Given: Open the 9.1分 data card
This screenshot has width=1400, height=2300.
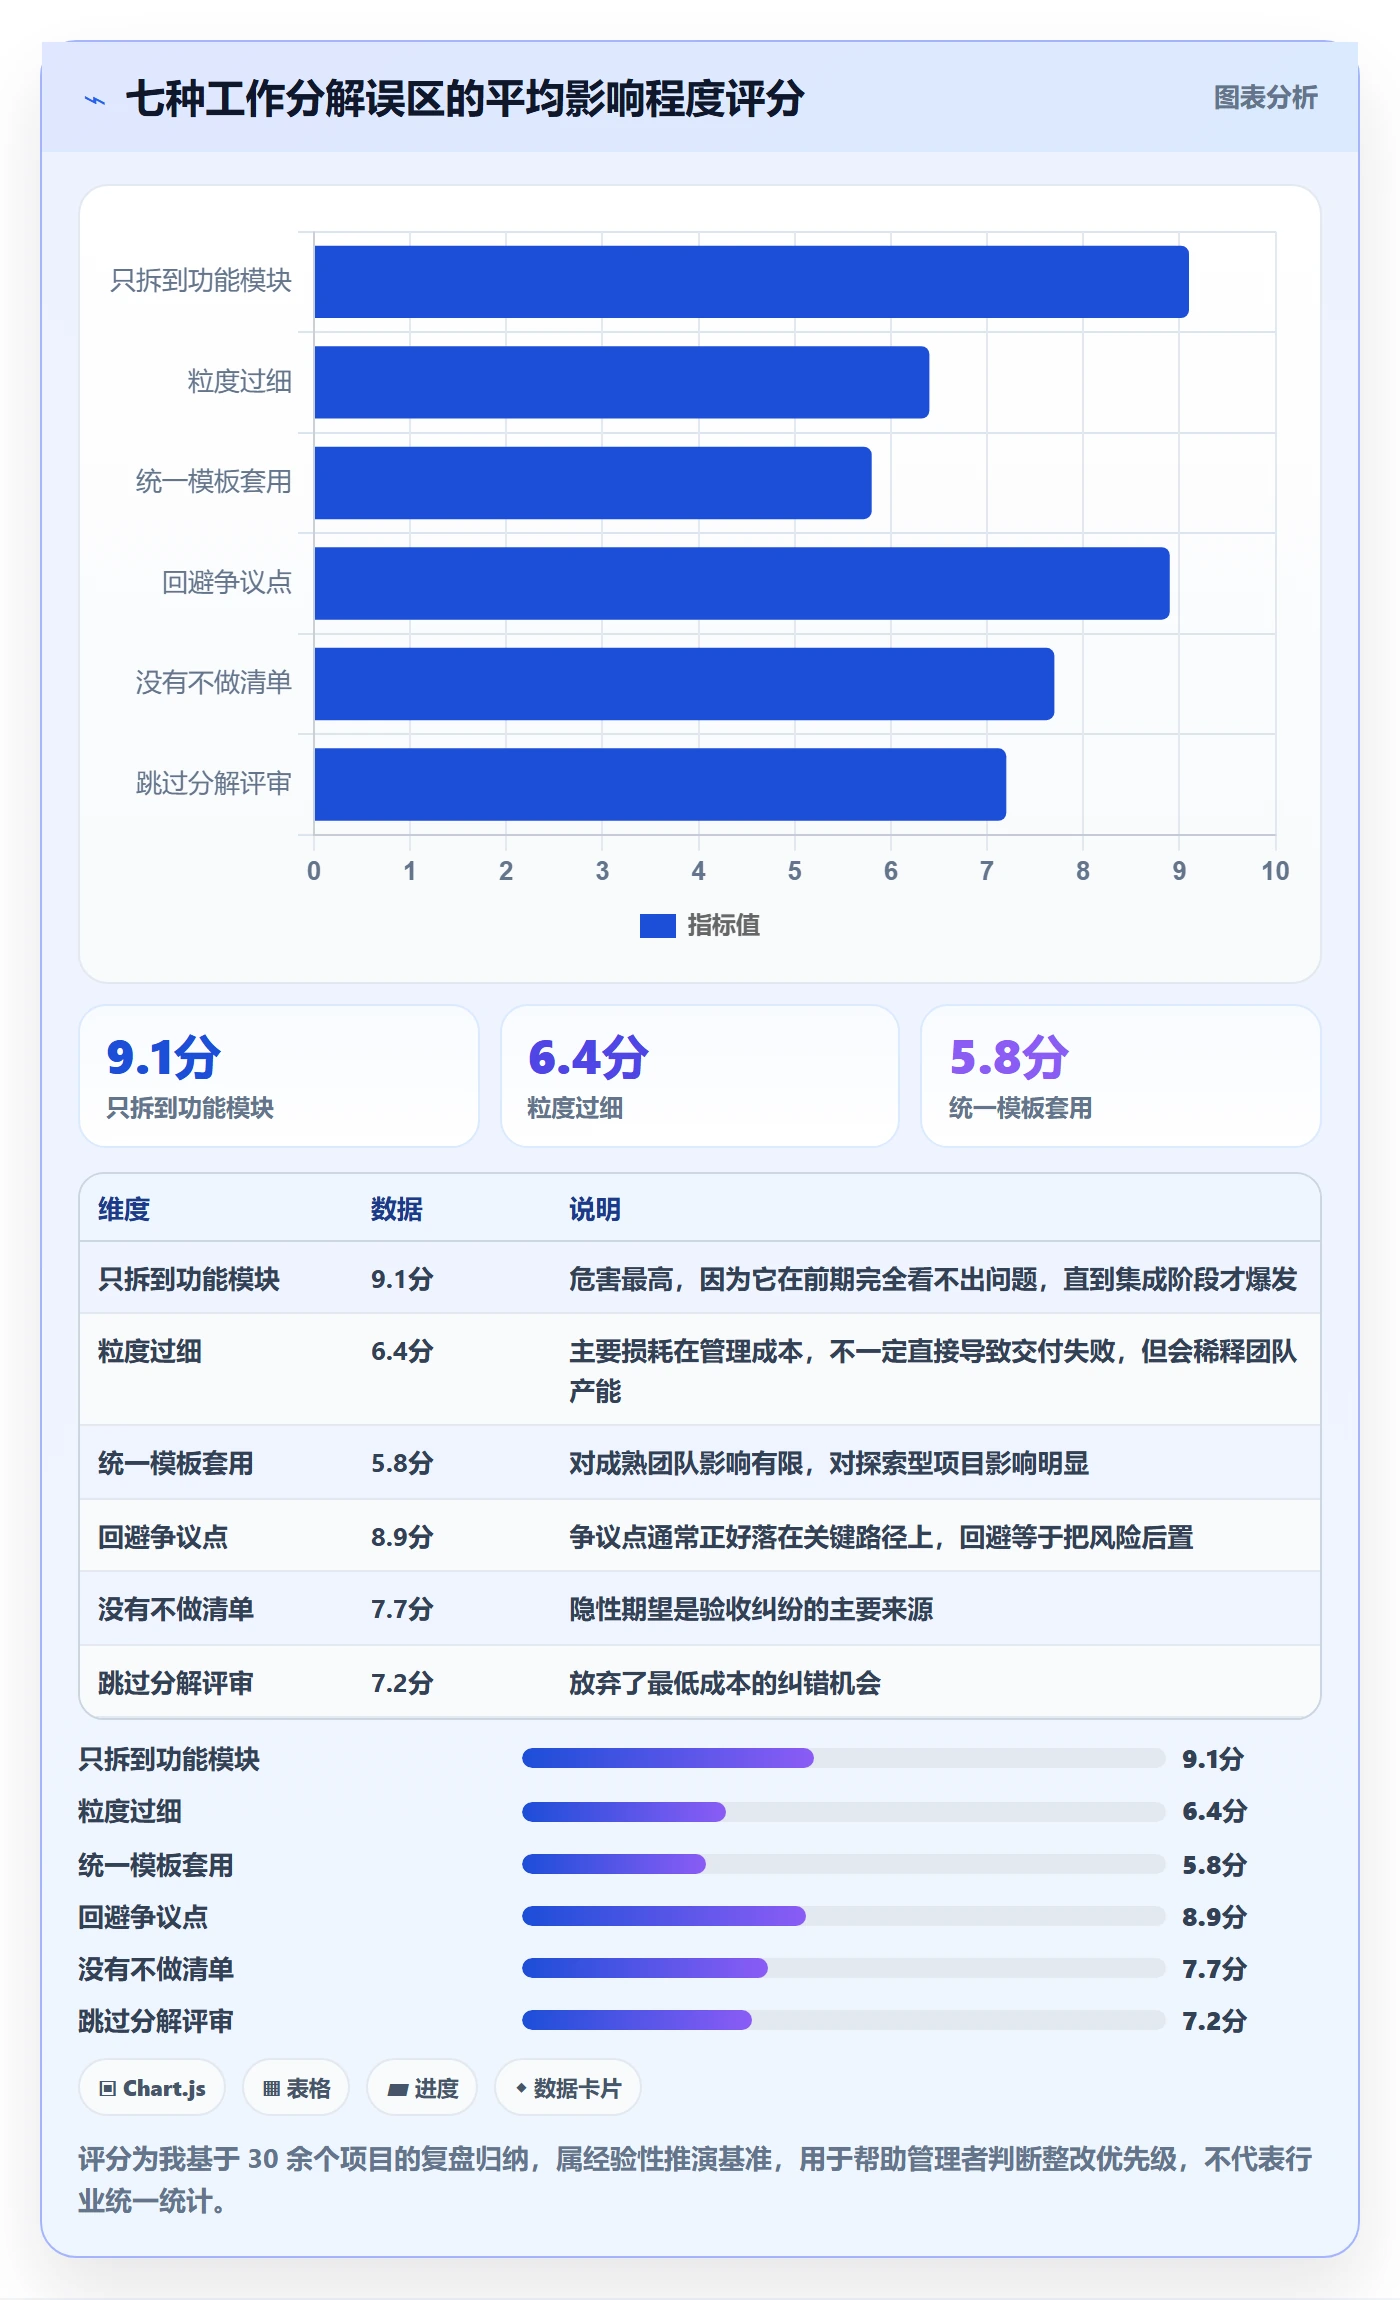Looking at the screenshot, I should click(x=279, y=1076).
